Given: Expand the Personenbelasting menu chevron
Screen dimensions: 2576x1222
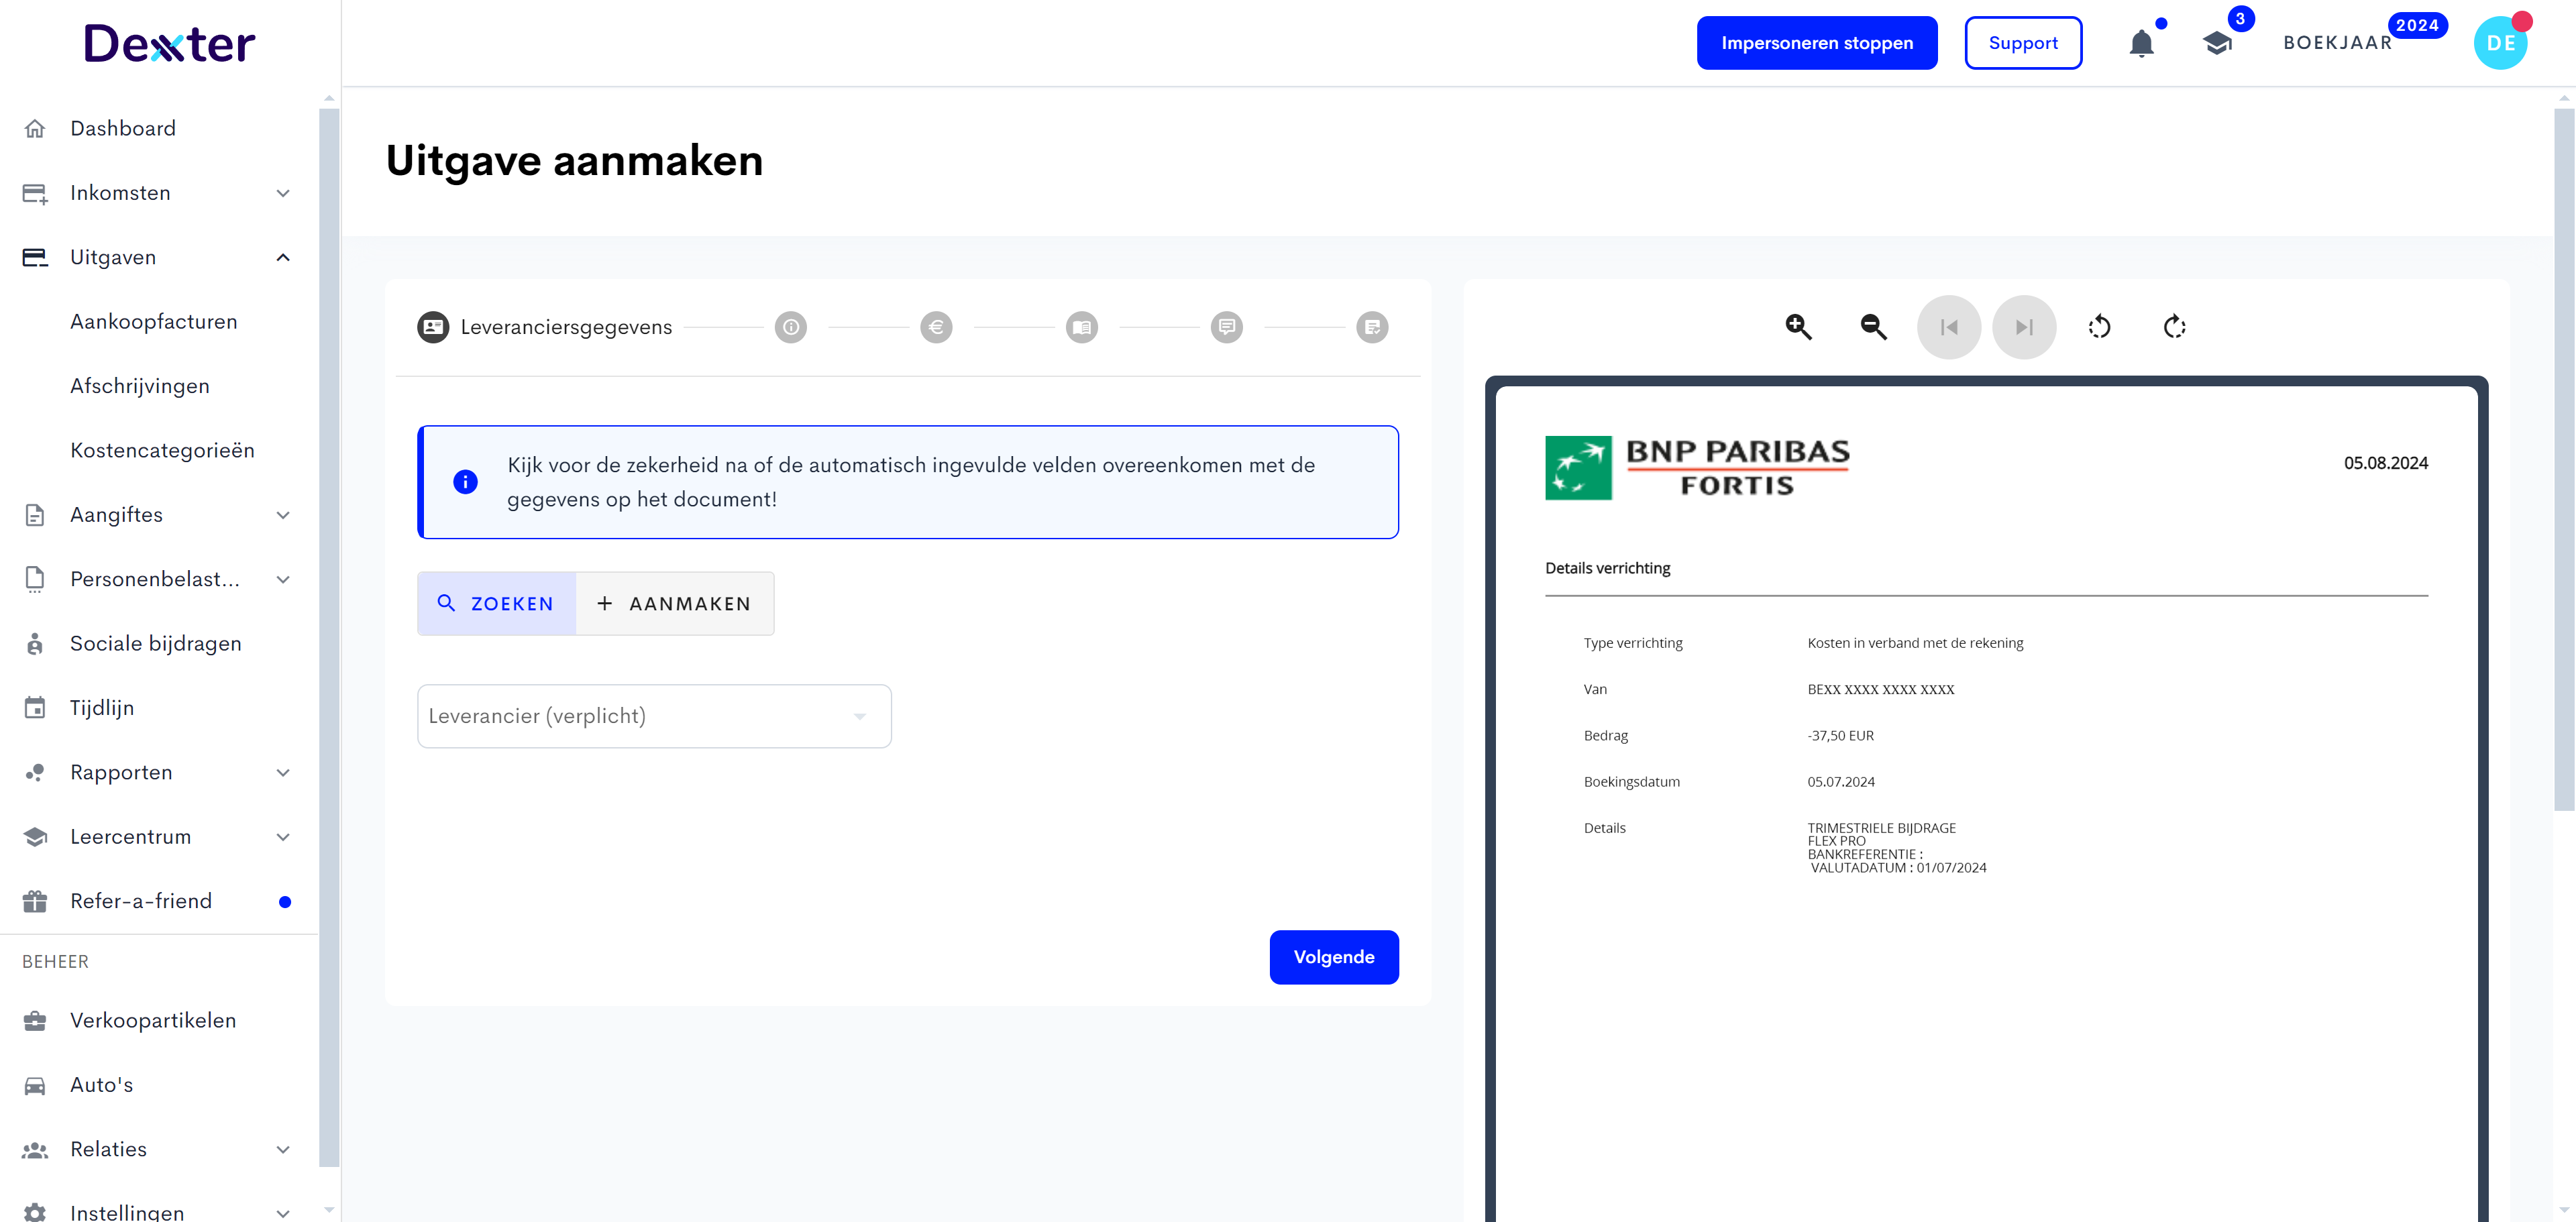Looking at the screenshot, I should pos(283,580).
